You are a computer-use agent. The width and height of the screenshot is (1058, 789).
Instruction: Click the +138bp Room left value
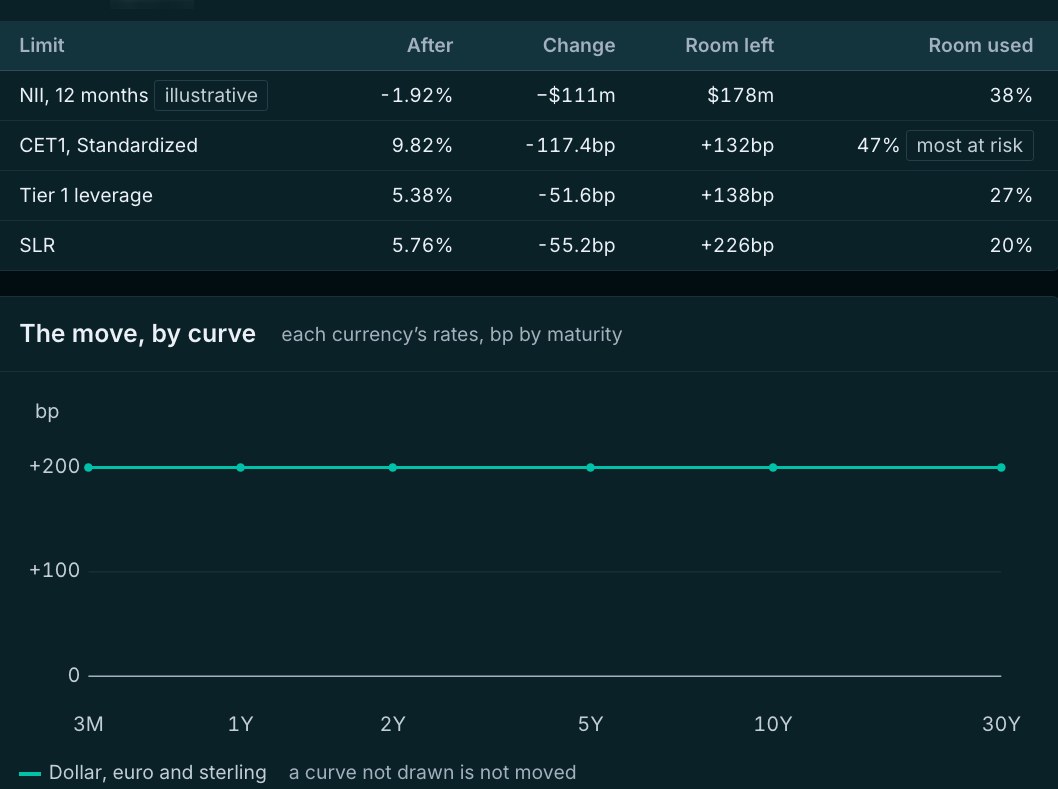(737, 195)
